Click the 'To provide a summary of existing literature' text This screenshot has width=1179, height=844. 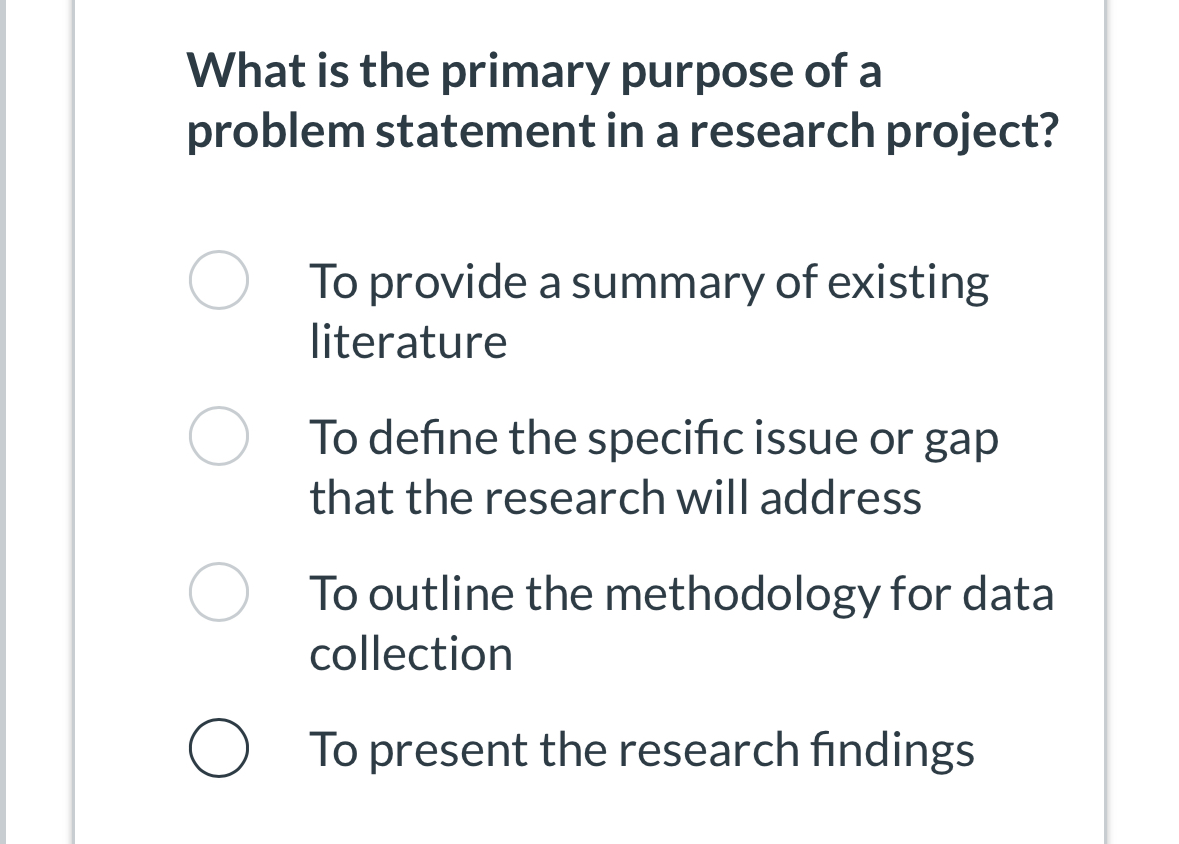[648, 310]
